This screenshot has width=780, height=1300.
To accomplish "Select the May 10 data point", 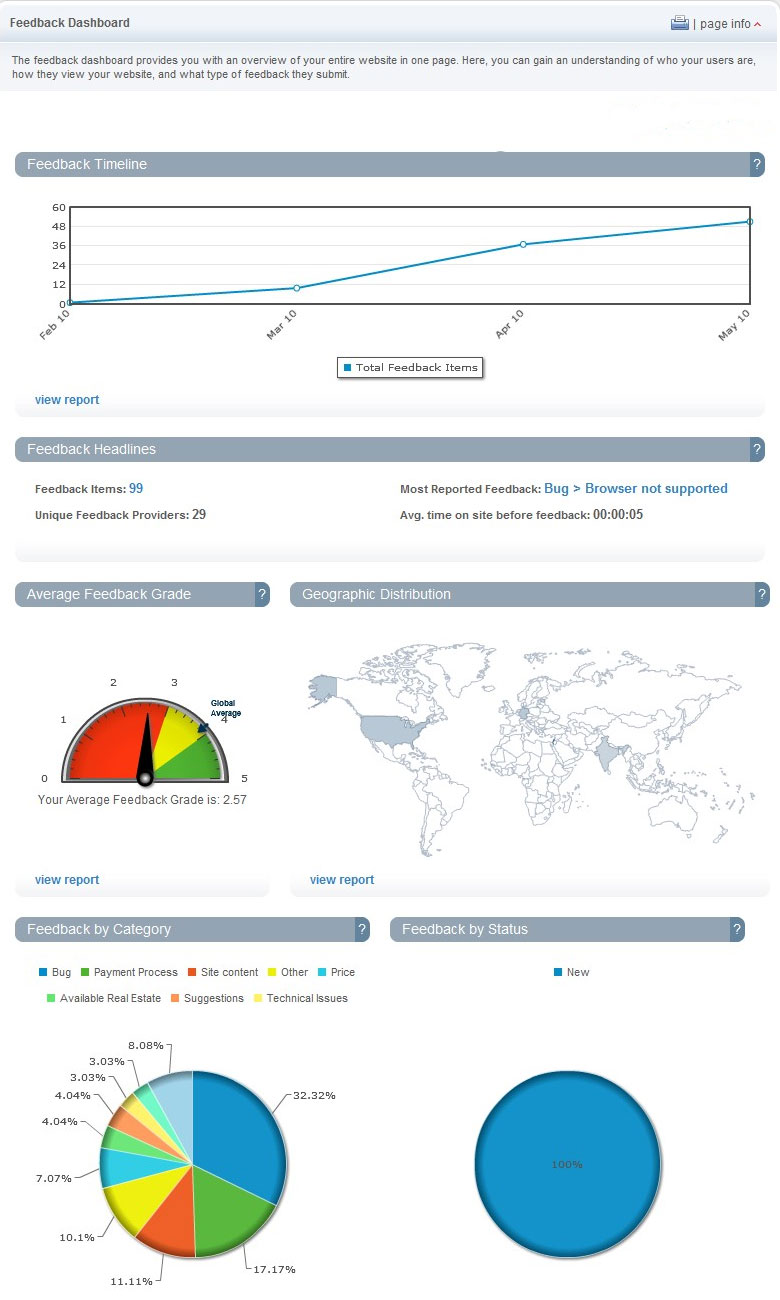I will tap(749, 221).
